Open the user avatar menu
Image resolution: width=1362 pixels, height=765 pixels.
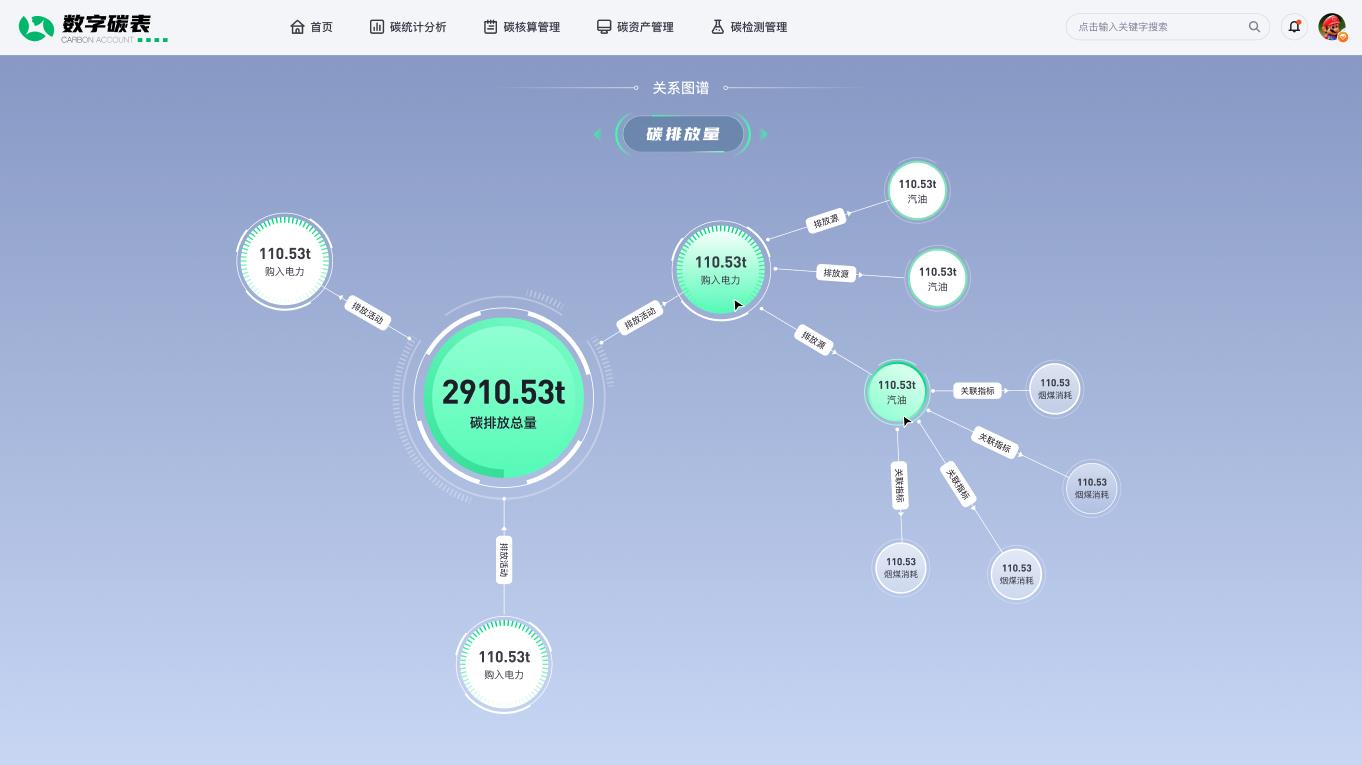[1332, 27]
